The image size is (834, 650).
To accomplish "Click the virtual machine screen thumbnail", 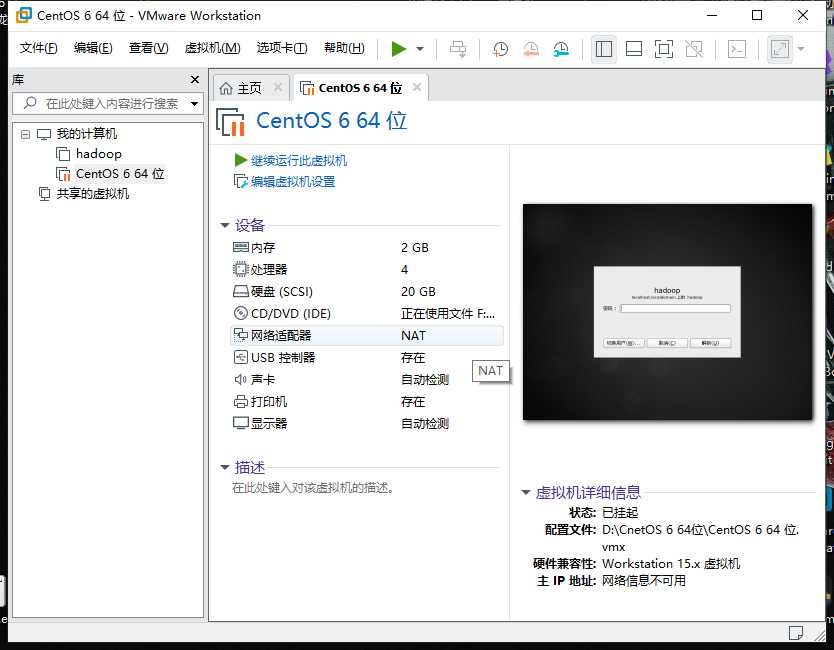I will [668, 312].
